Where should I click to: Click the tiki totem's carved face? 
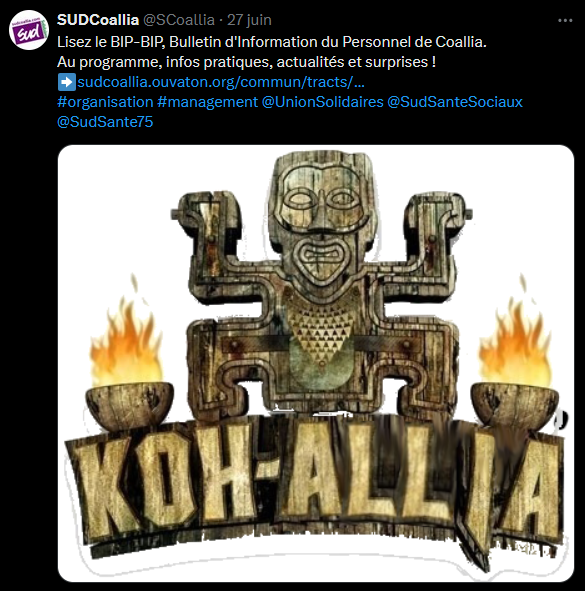pyautogui.click(x=321, y=220)
